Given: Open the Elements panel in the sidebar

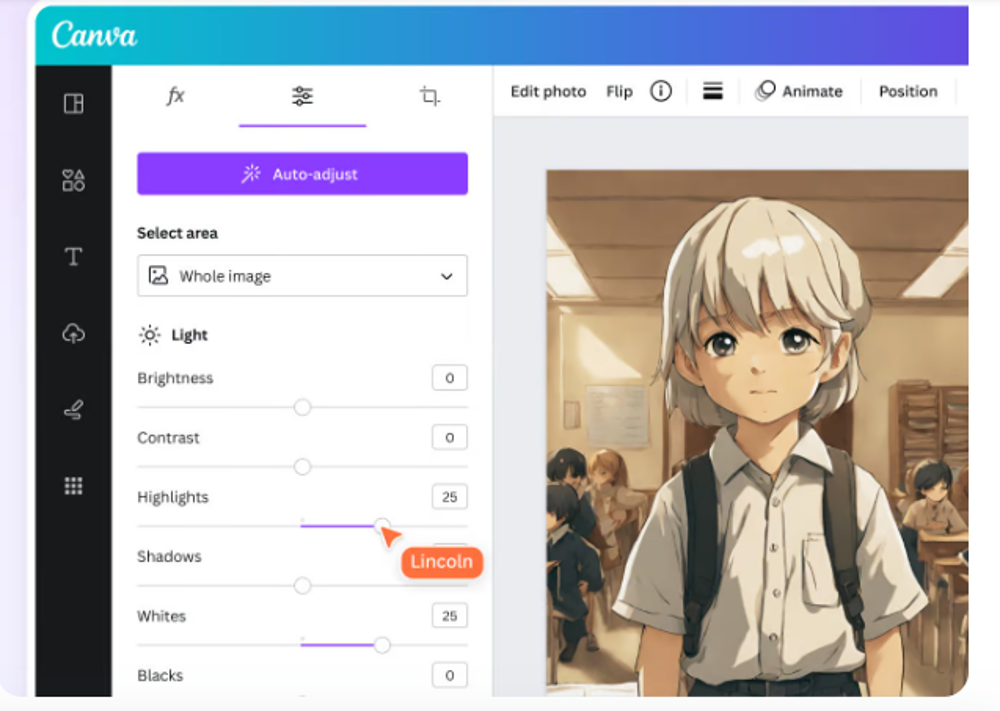Looking at the screenshot, I should 71,180.
